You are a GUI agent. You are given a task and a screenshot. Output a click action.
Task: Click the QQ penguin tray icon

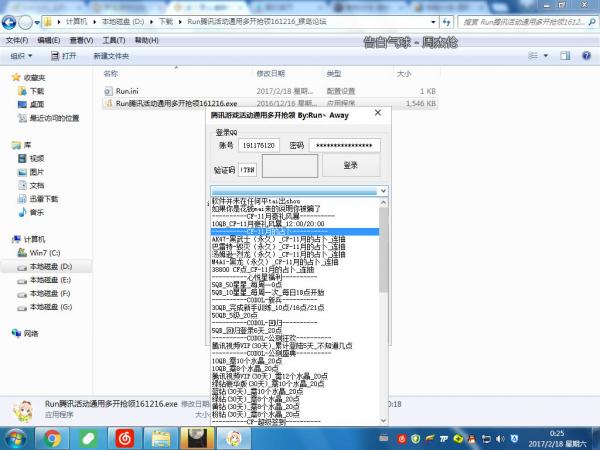[x=472, y=439]
